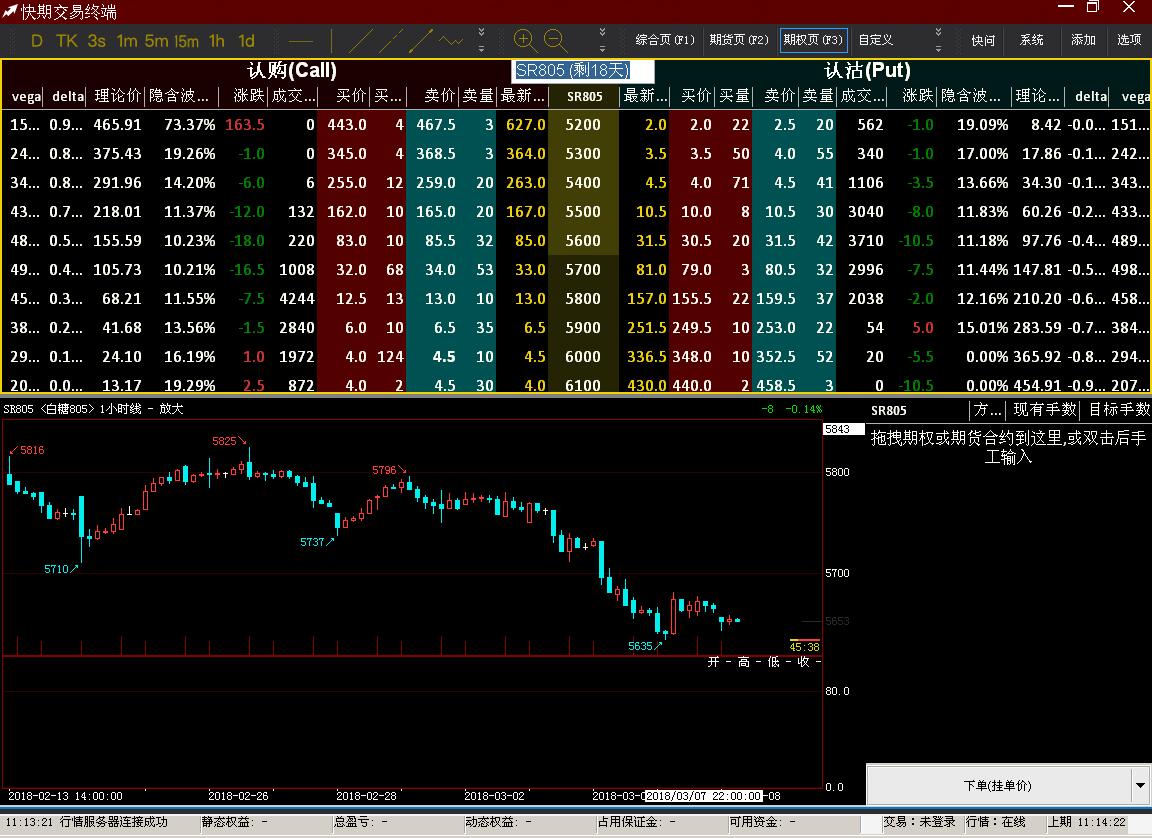The height and width of the screenshot is (838, 1152).
Task: Select the zigzag wave line tool
Action: [450, 41]
